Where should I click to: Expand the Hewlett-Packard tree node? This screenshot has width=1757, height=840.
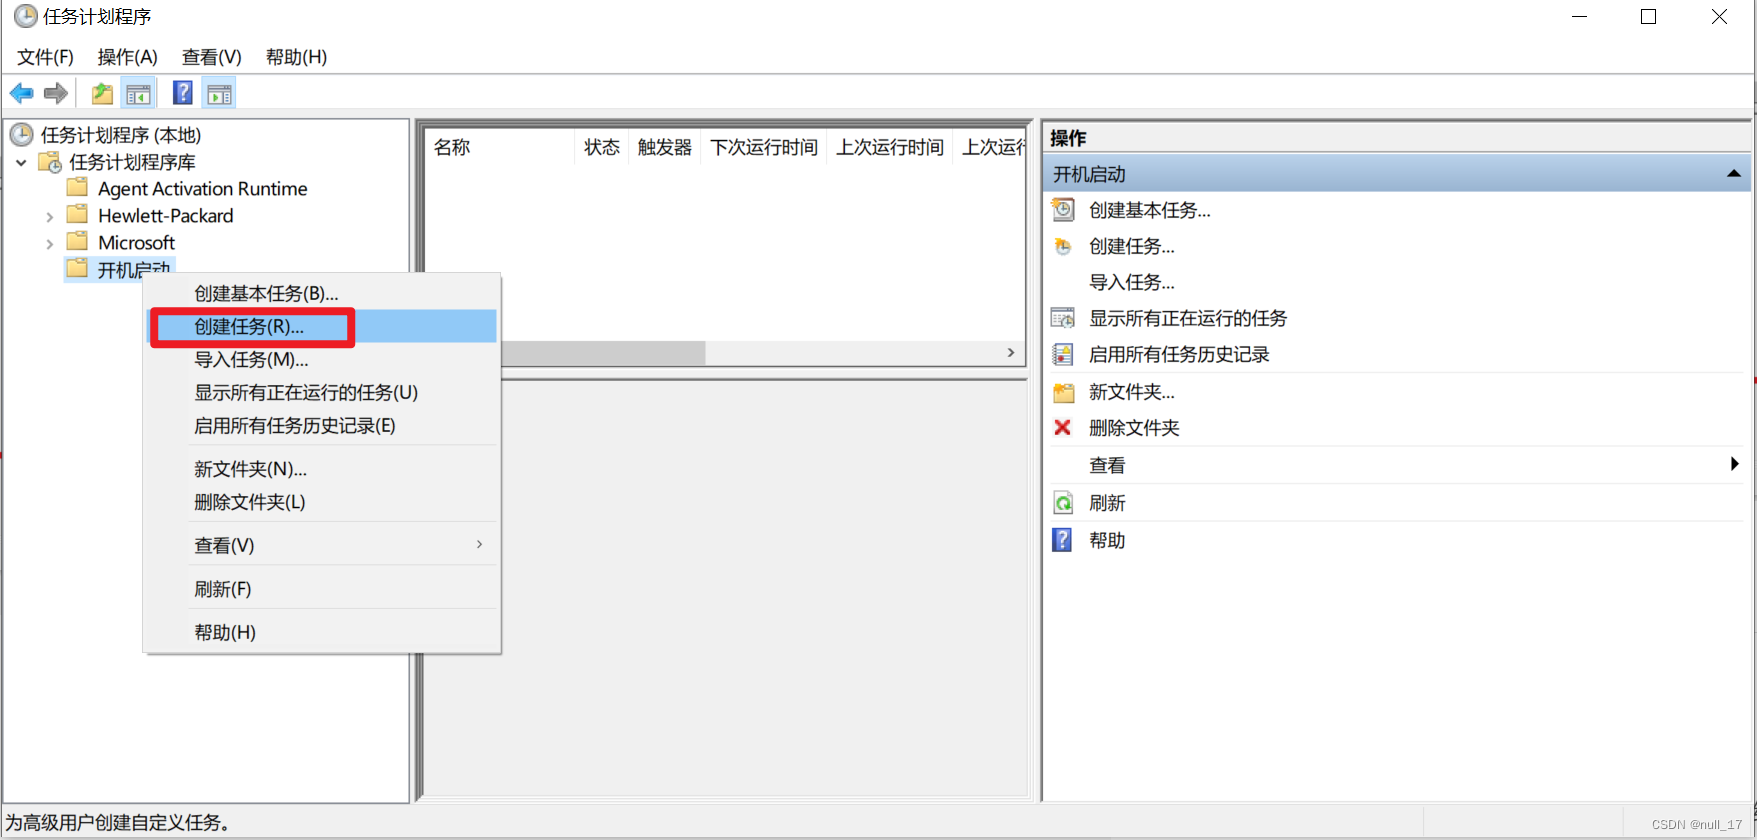[x=50, y=216]
